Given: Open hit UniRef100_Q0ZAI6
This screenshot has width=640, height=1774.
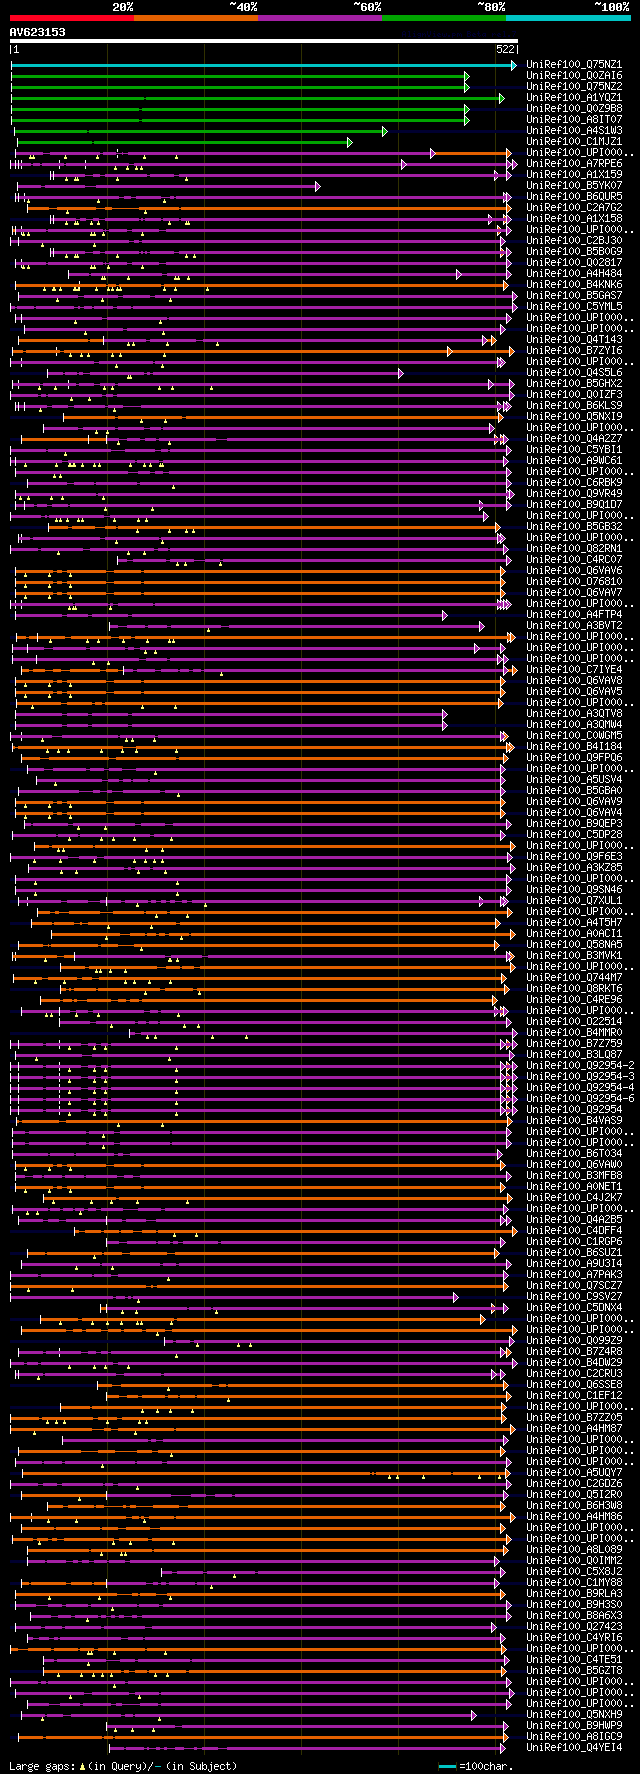Looking at the screenshot, I should 574,76.
